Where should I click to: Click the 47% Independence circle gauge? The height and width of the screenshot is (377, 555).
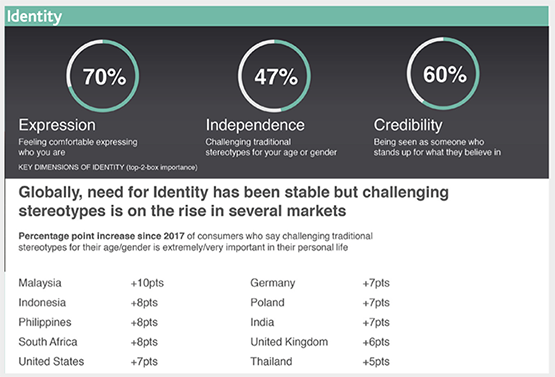(x=274, y=76)
